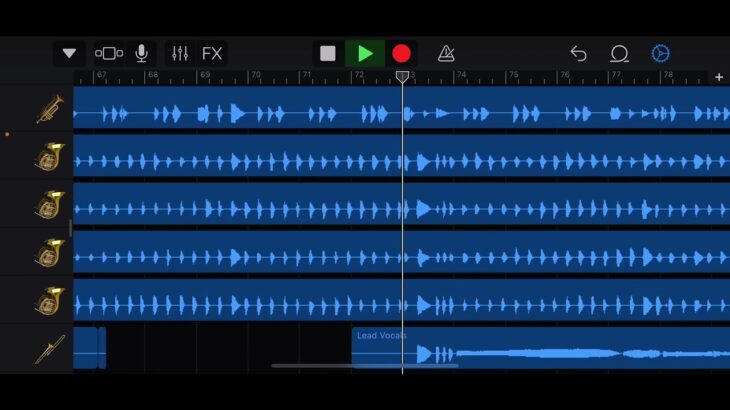Open the navigation dropdown triangle
The height and width of the screenshot is (410, 730).
click(x=69, y=54)
